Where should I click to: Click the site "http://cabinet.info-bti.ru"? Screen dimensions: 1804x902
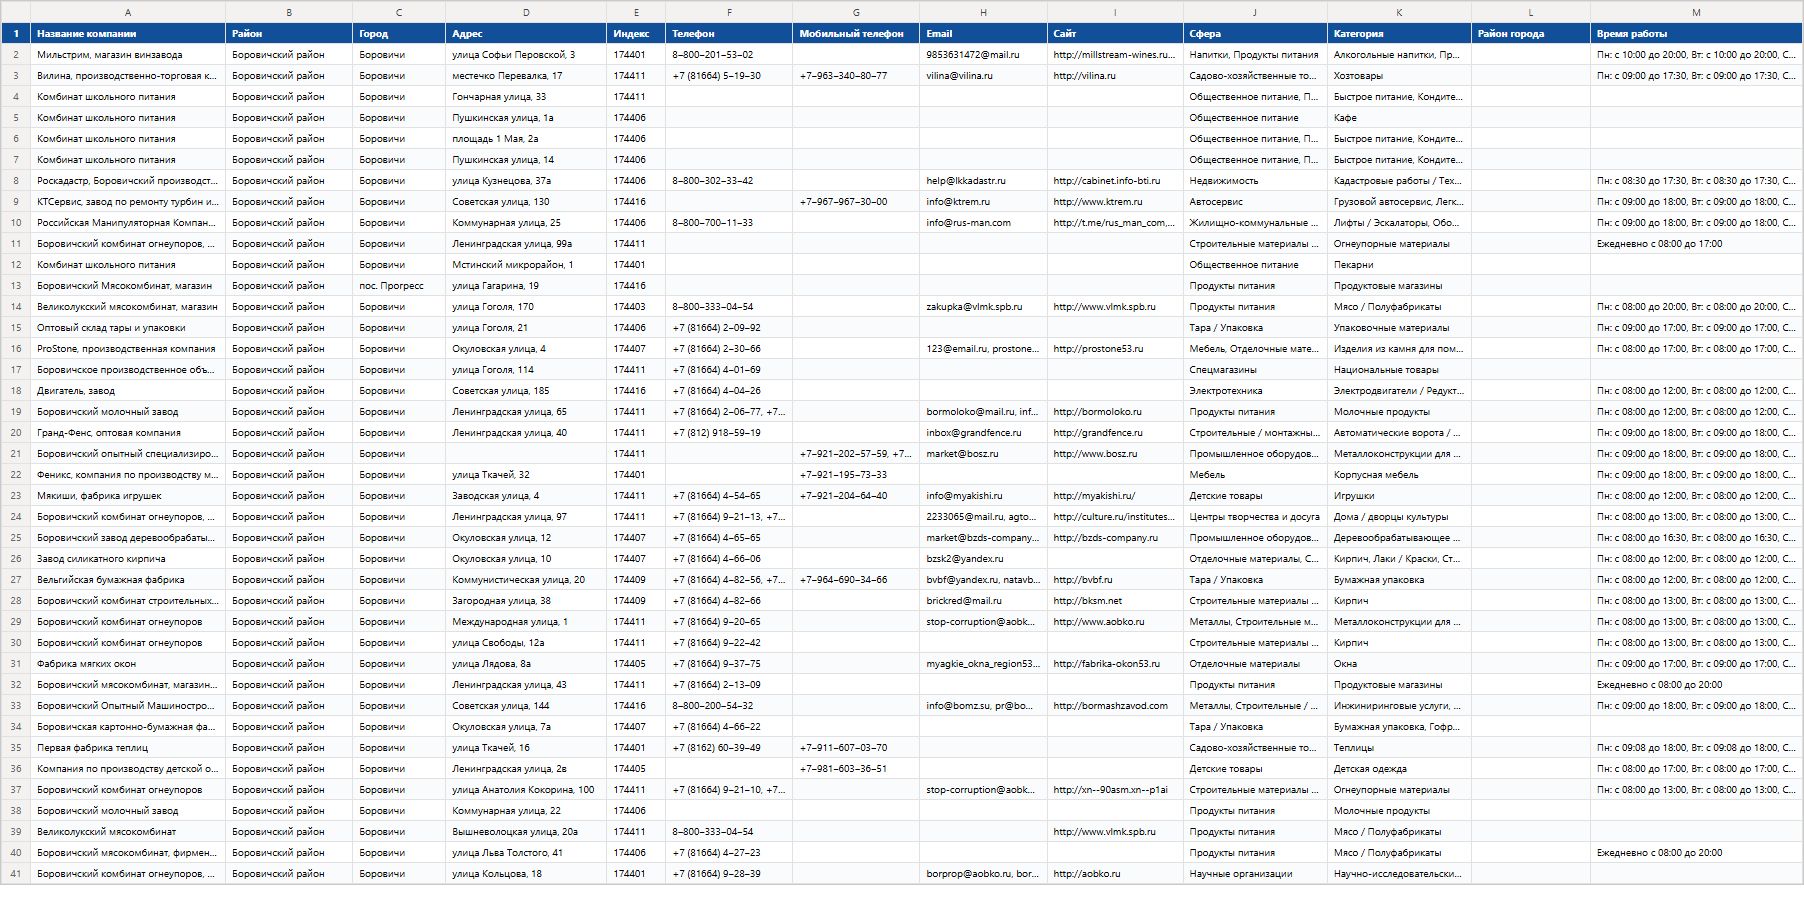(x=1115, y=181)
